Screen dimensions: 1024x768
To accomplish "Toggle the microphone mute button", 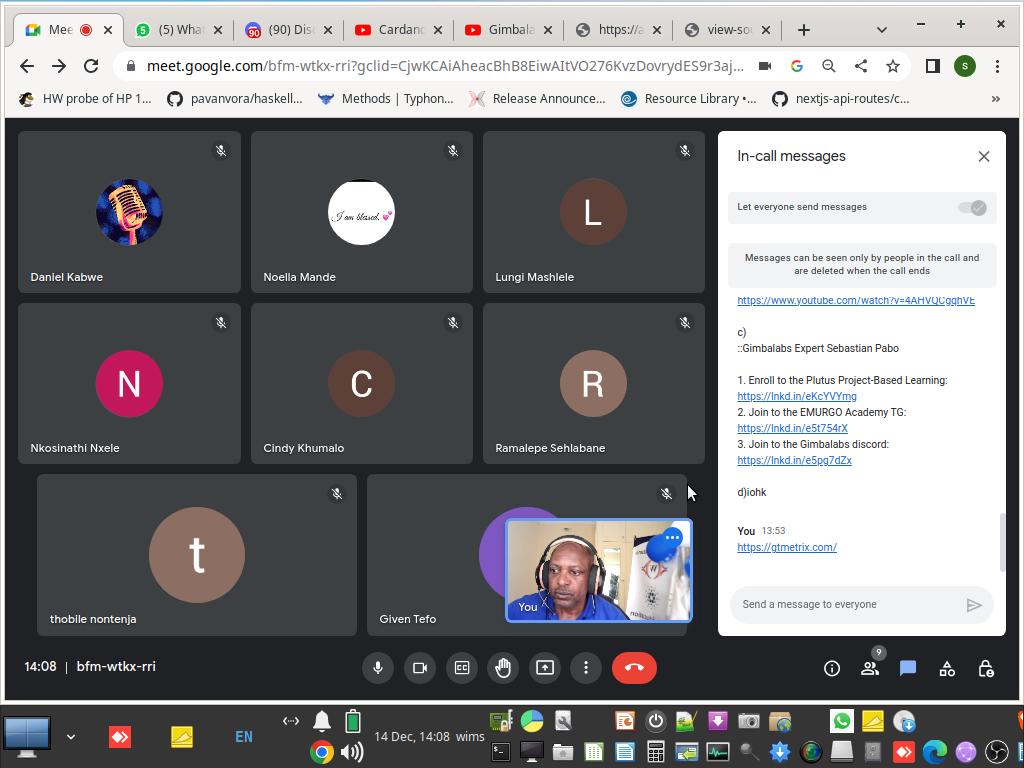I will coord(378,668).
